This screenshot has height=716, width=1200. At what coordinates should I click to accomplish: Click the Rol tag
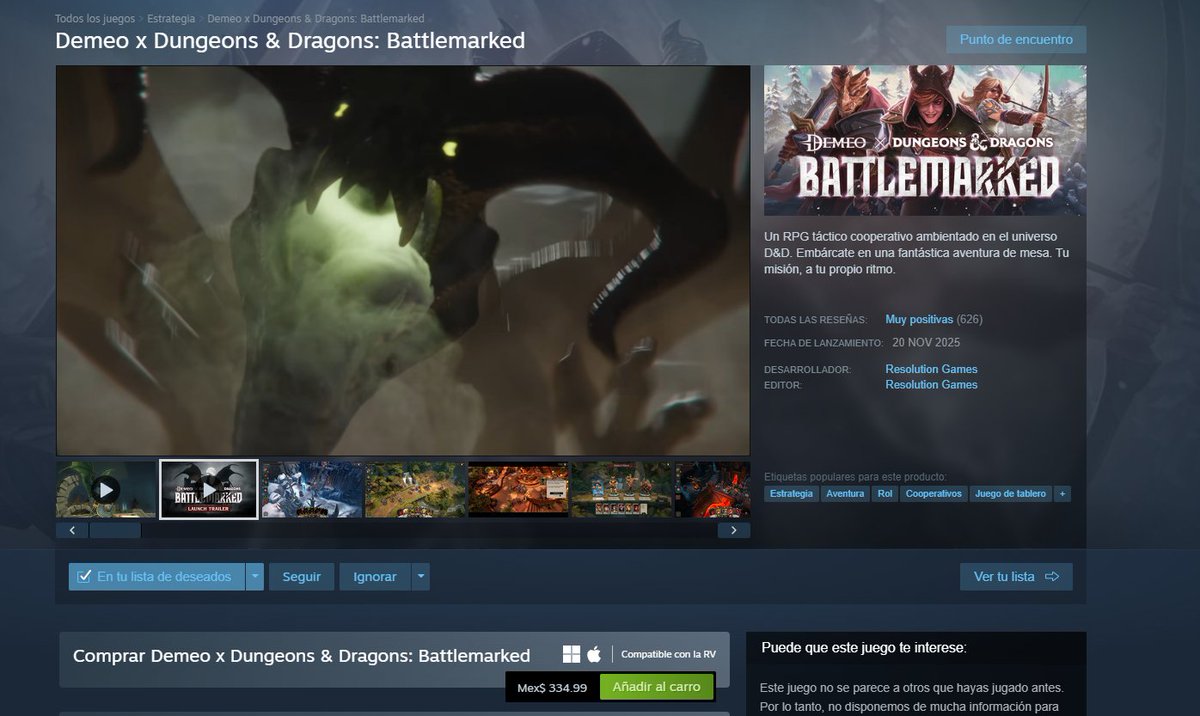tap(884, 494)
